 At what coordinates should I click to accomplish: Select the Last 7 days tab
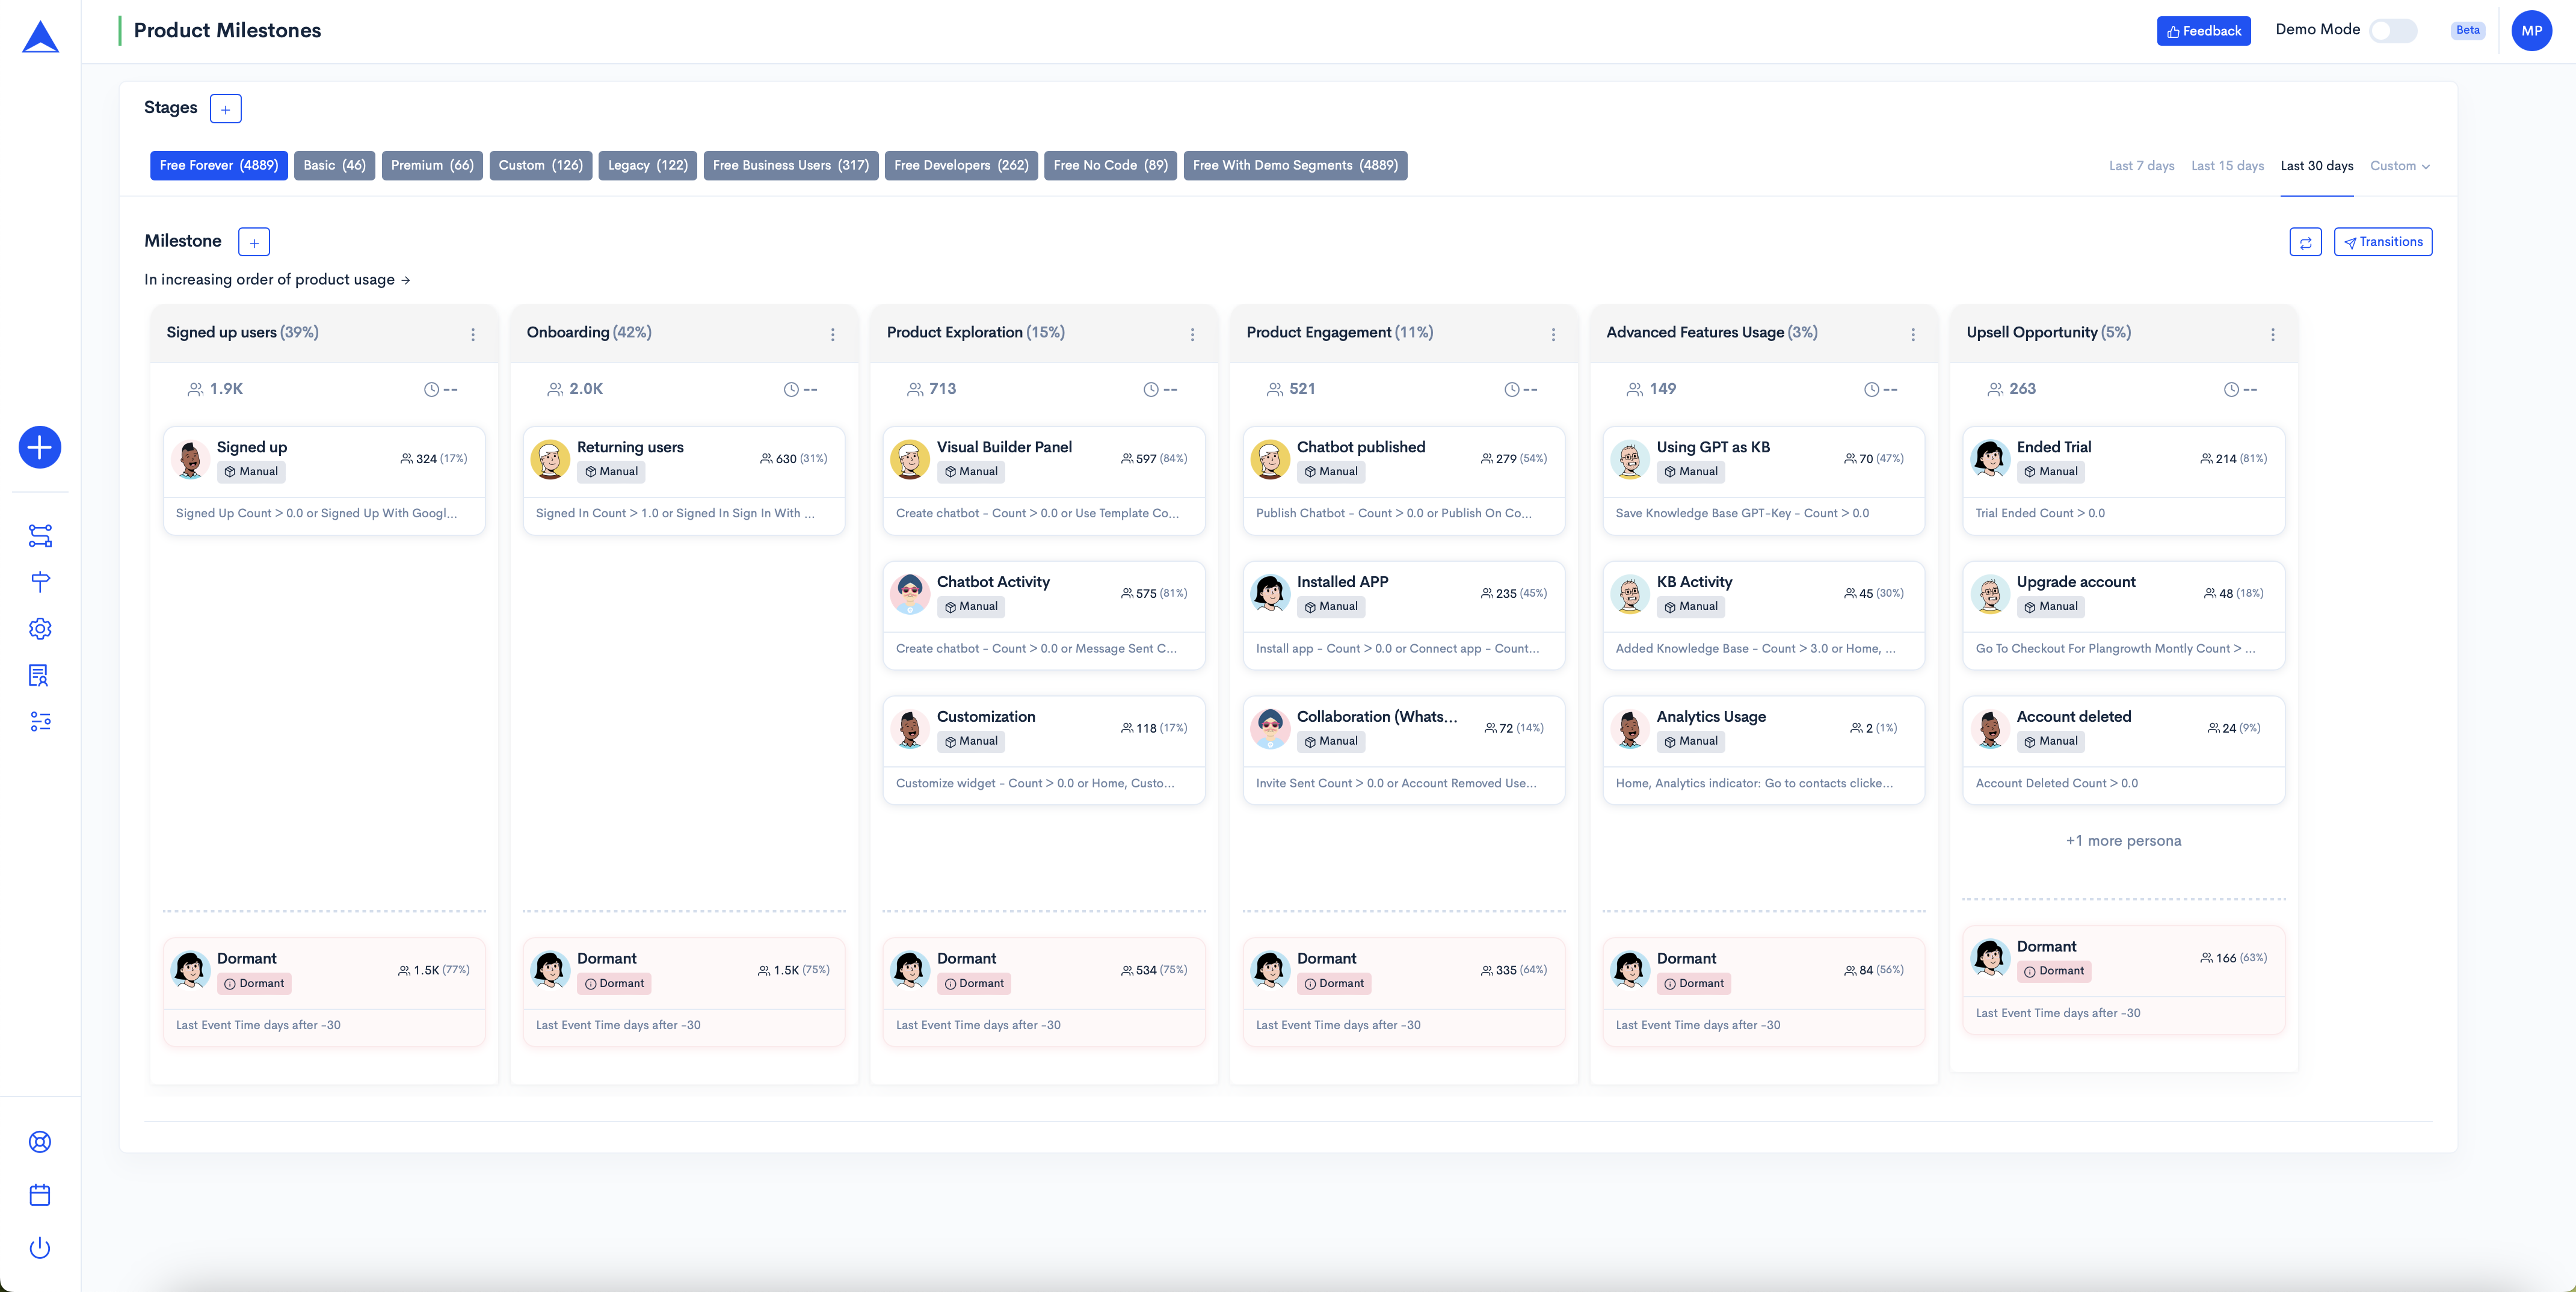click(2141, 166)
